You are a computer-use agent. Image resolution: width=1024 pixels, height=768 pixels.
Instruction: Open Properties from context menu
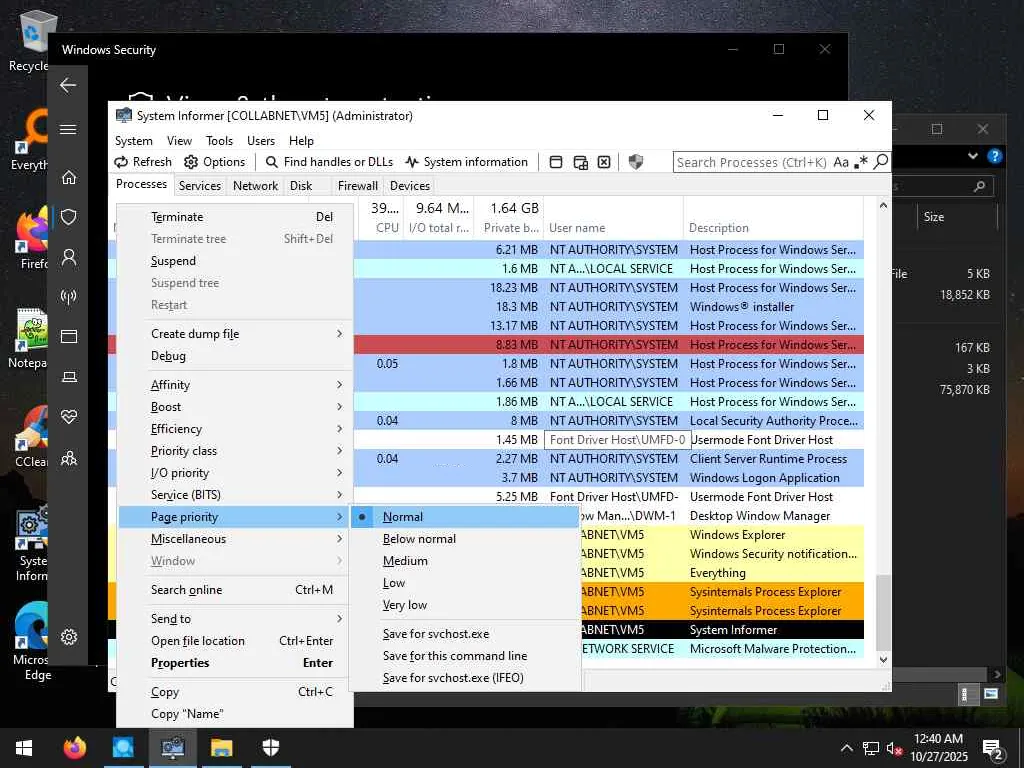point(235,663)
